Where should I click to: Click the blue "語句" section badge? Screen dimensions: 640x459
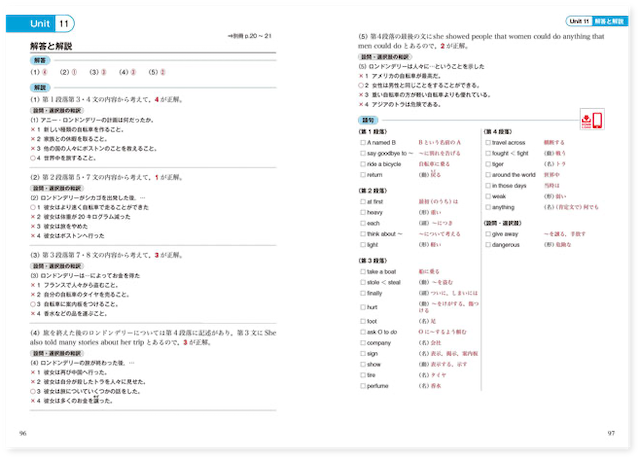click(x=368, y=120)
